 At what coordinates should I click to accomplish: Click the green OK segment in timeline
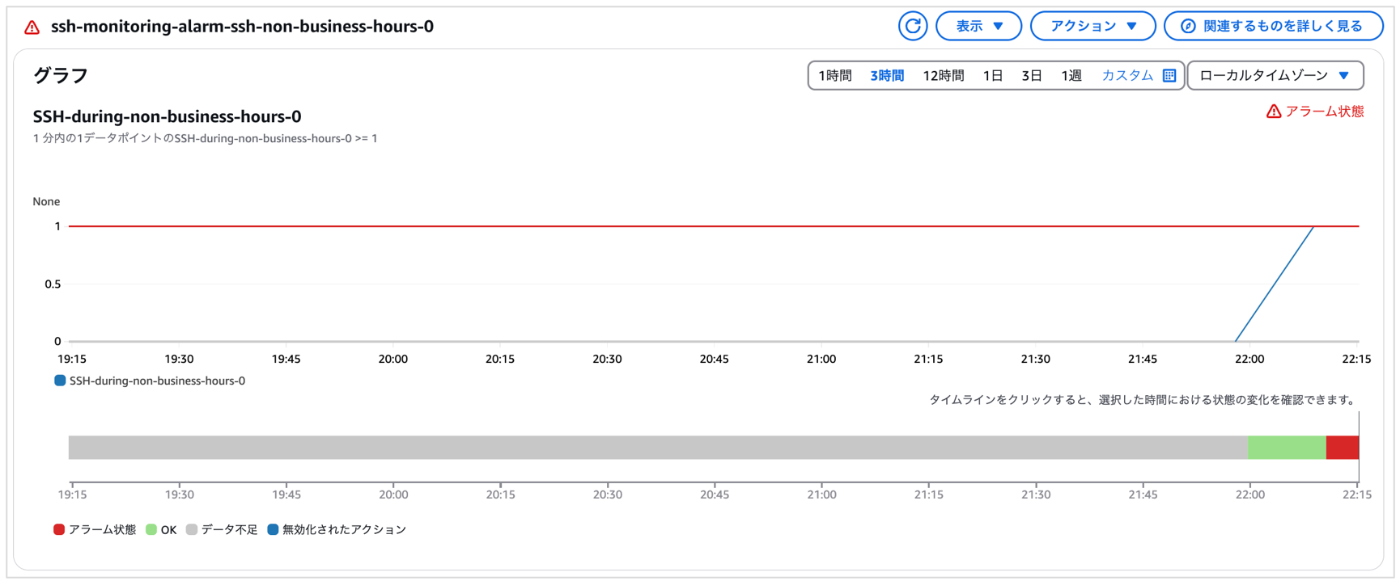click(1286, 447)
